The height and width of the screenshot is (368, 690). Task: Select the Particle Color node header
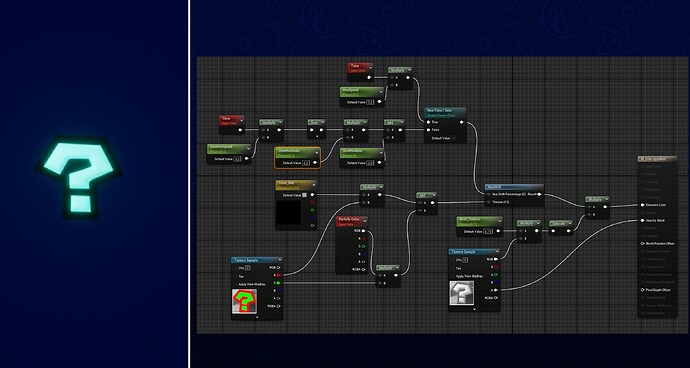(x=352, y=220)
